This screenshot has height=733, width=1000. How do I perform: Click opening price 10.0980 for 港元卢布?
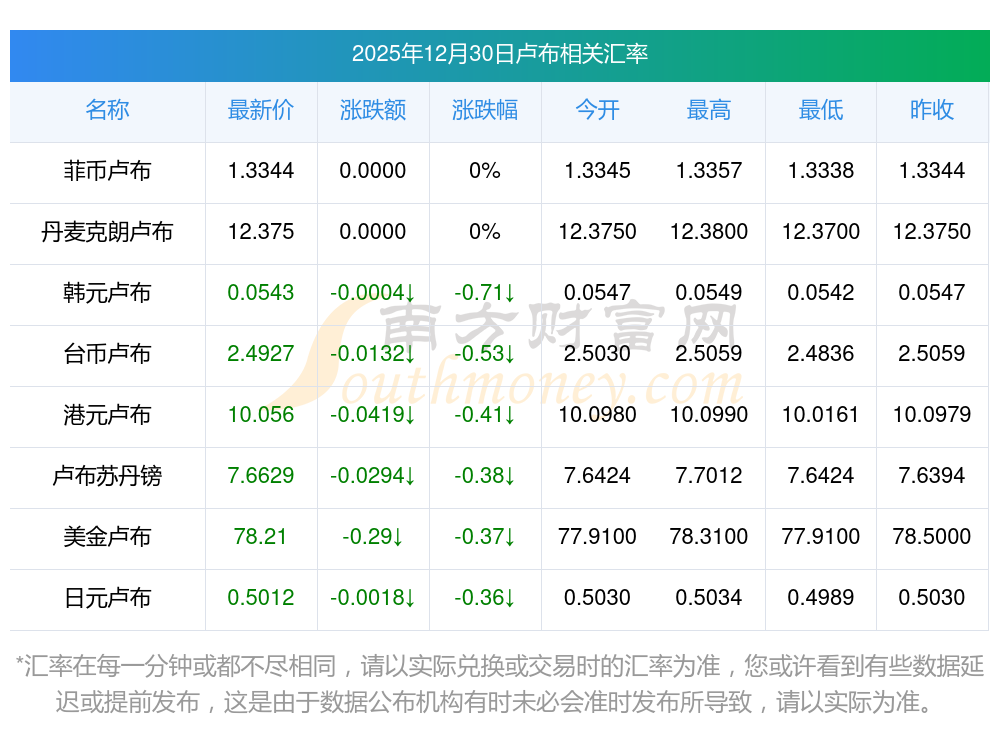coord(597,415)
